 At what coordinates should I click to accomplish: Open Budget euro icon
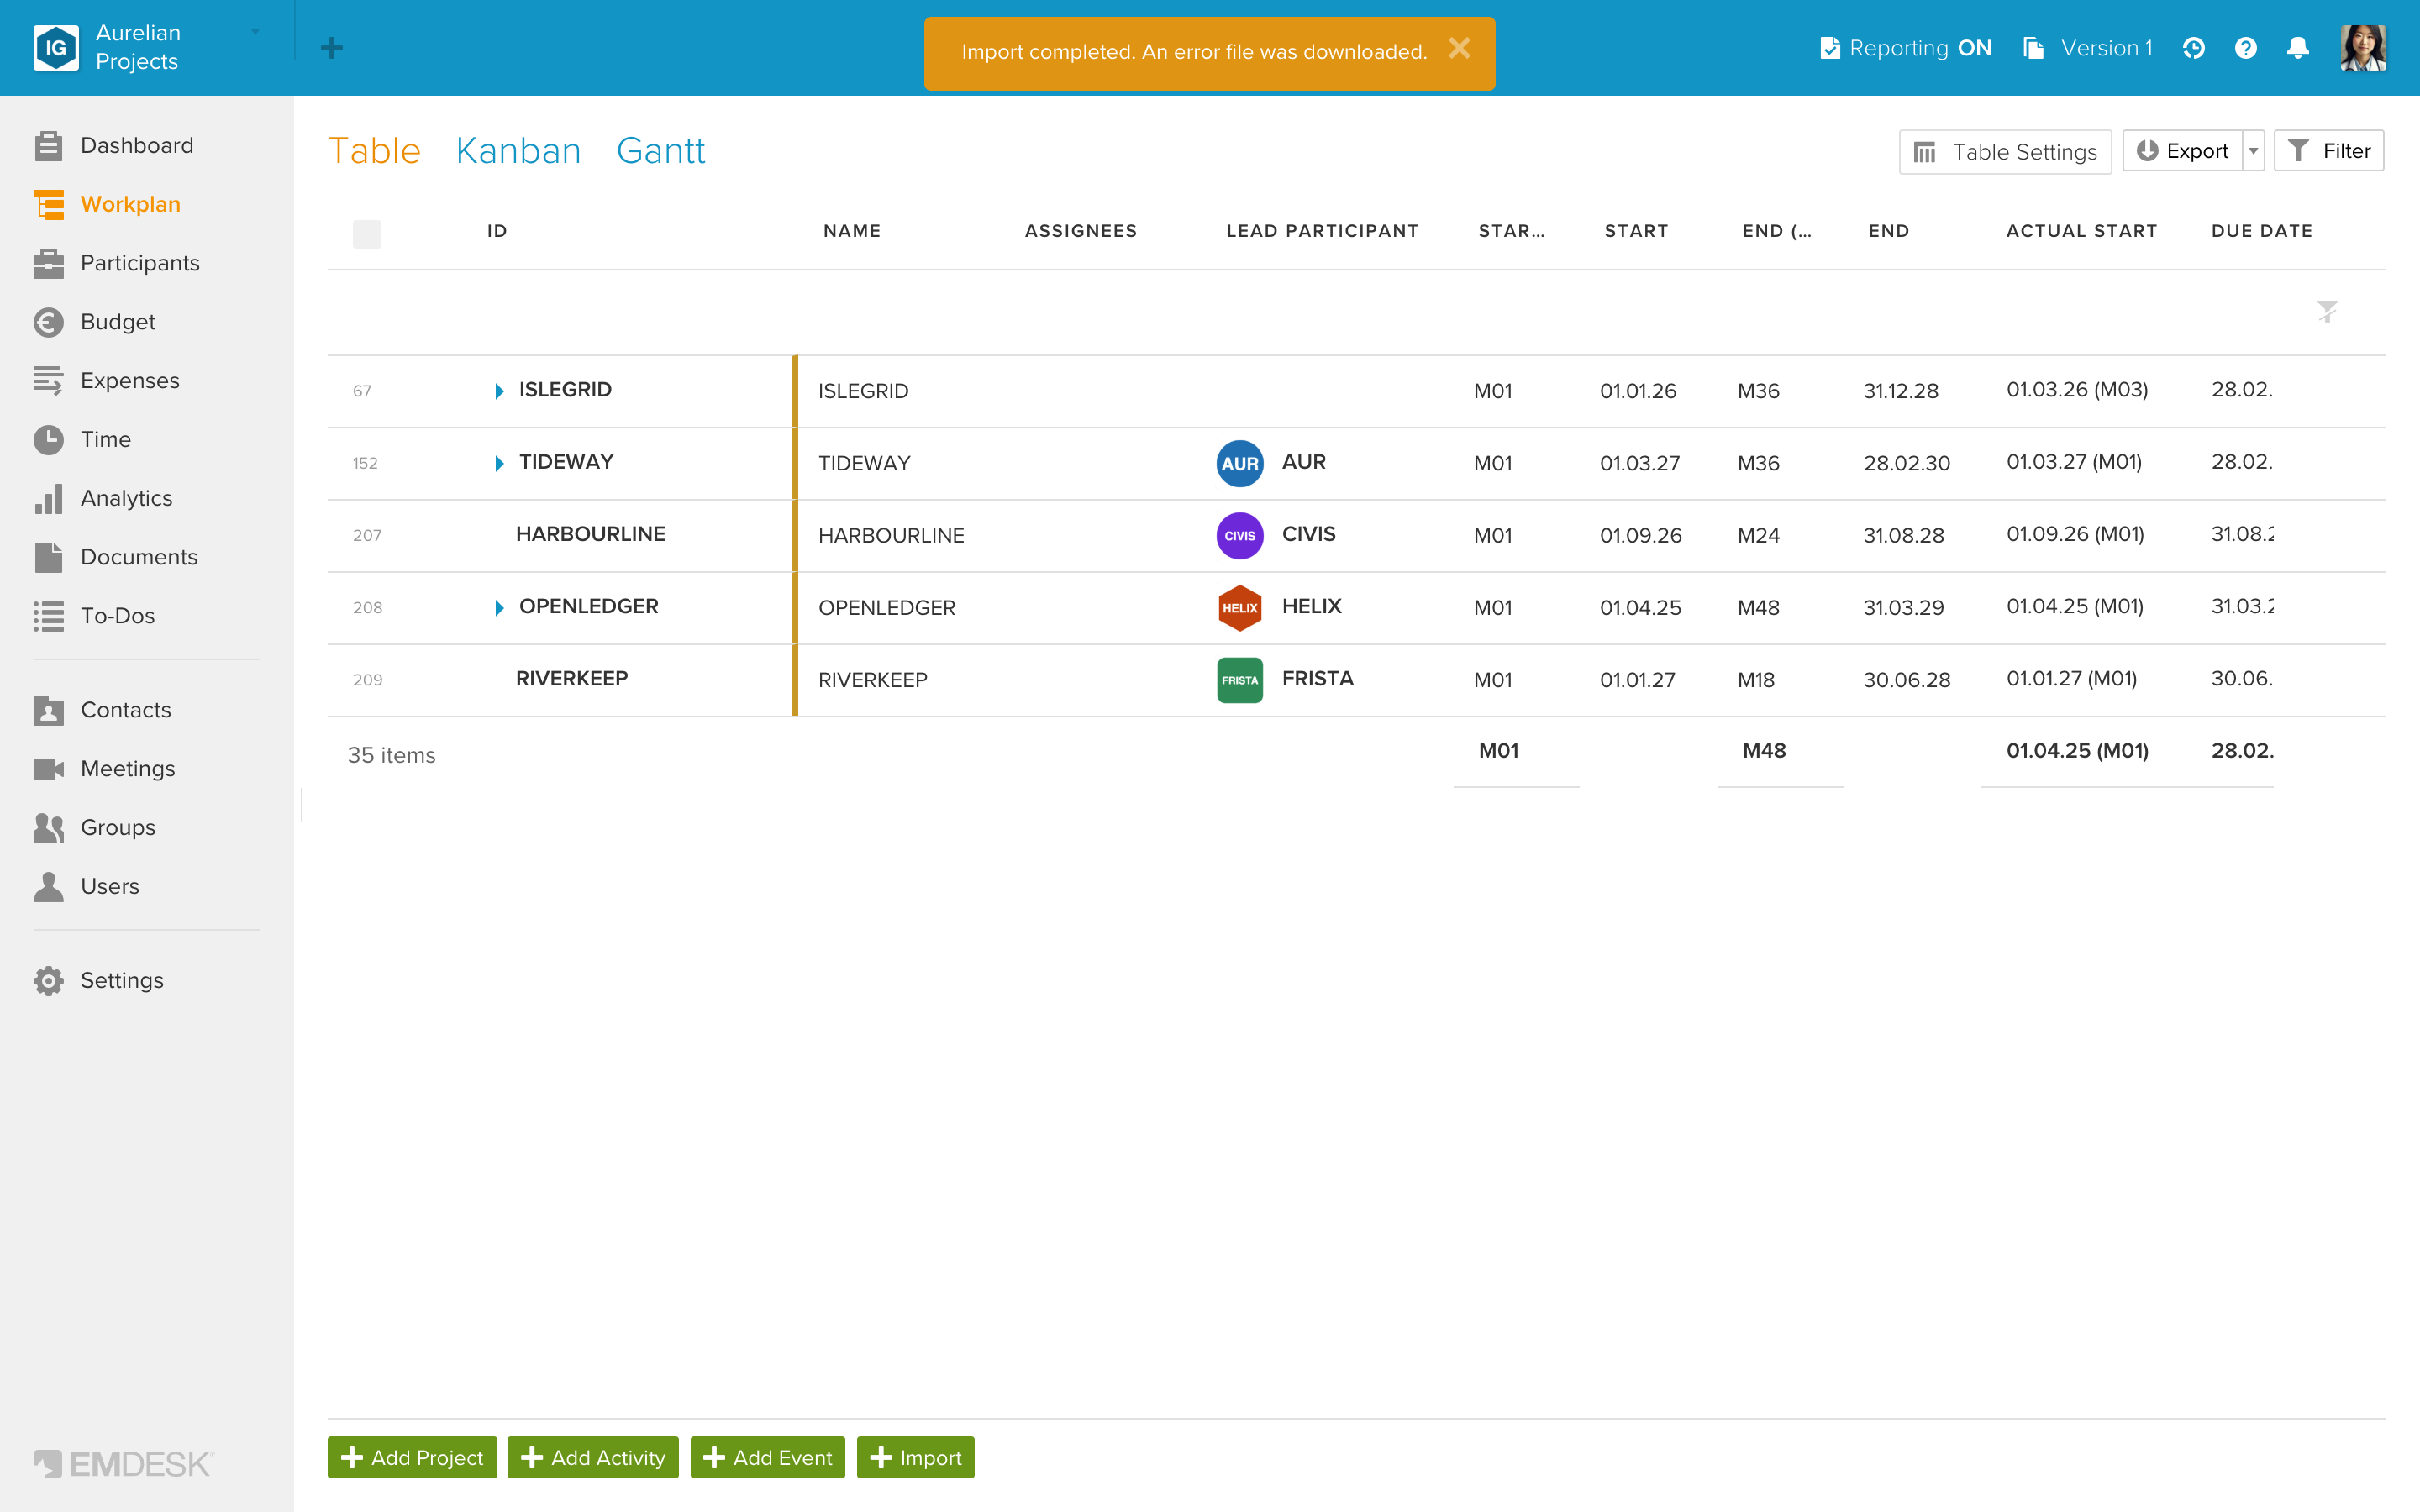tap(48, 322)
